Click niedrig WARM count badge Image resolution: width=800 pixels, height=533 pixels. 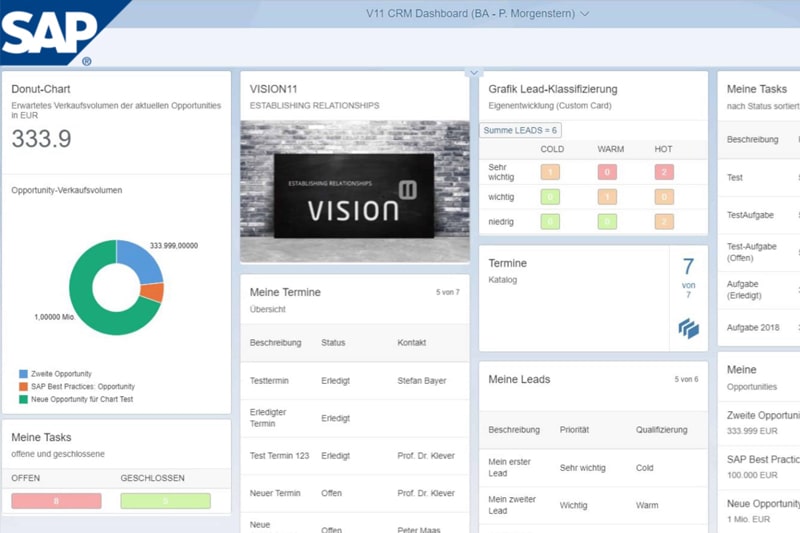[x=607, y=222]
